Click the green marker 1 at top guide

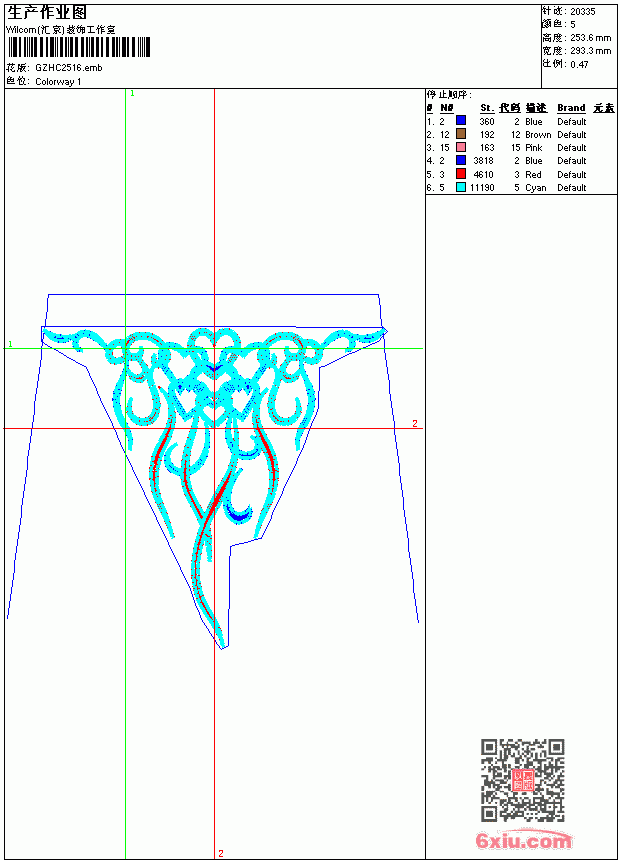[132, 93]
